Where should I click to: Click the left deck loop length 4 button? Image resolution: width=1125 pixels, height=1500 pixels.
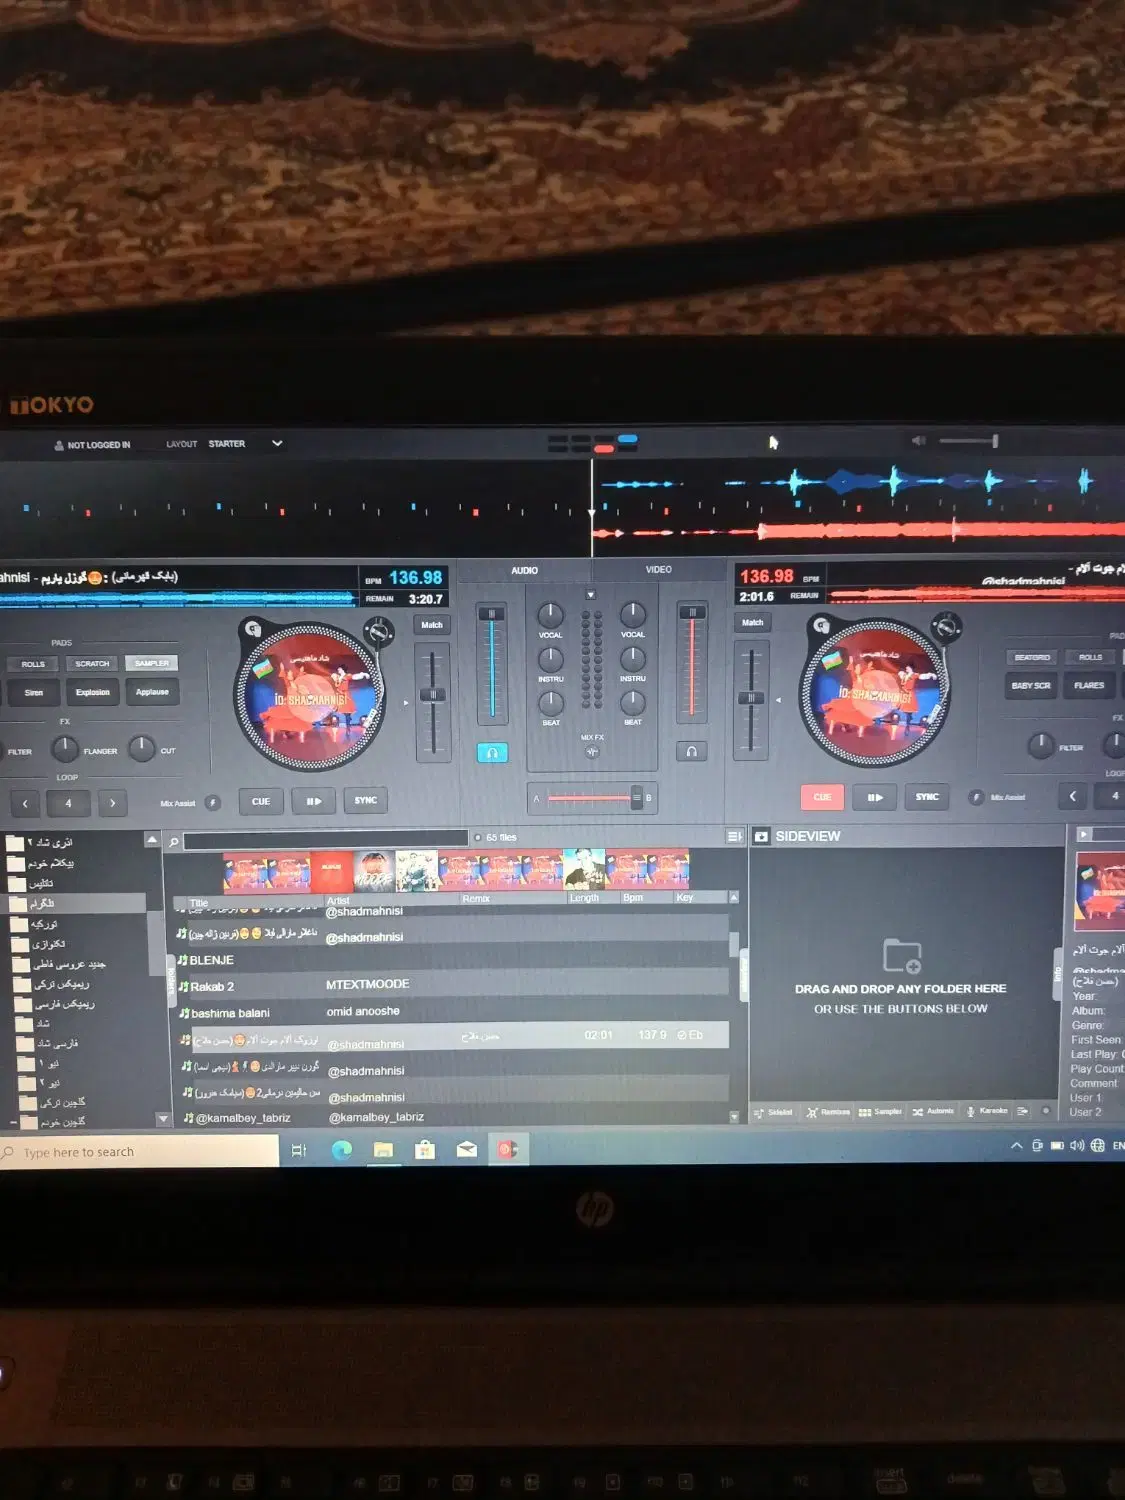pyautogui.click(x=68, y=803)
